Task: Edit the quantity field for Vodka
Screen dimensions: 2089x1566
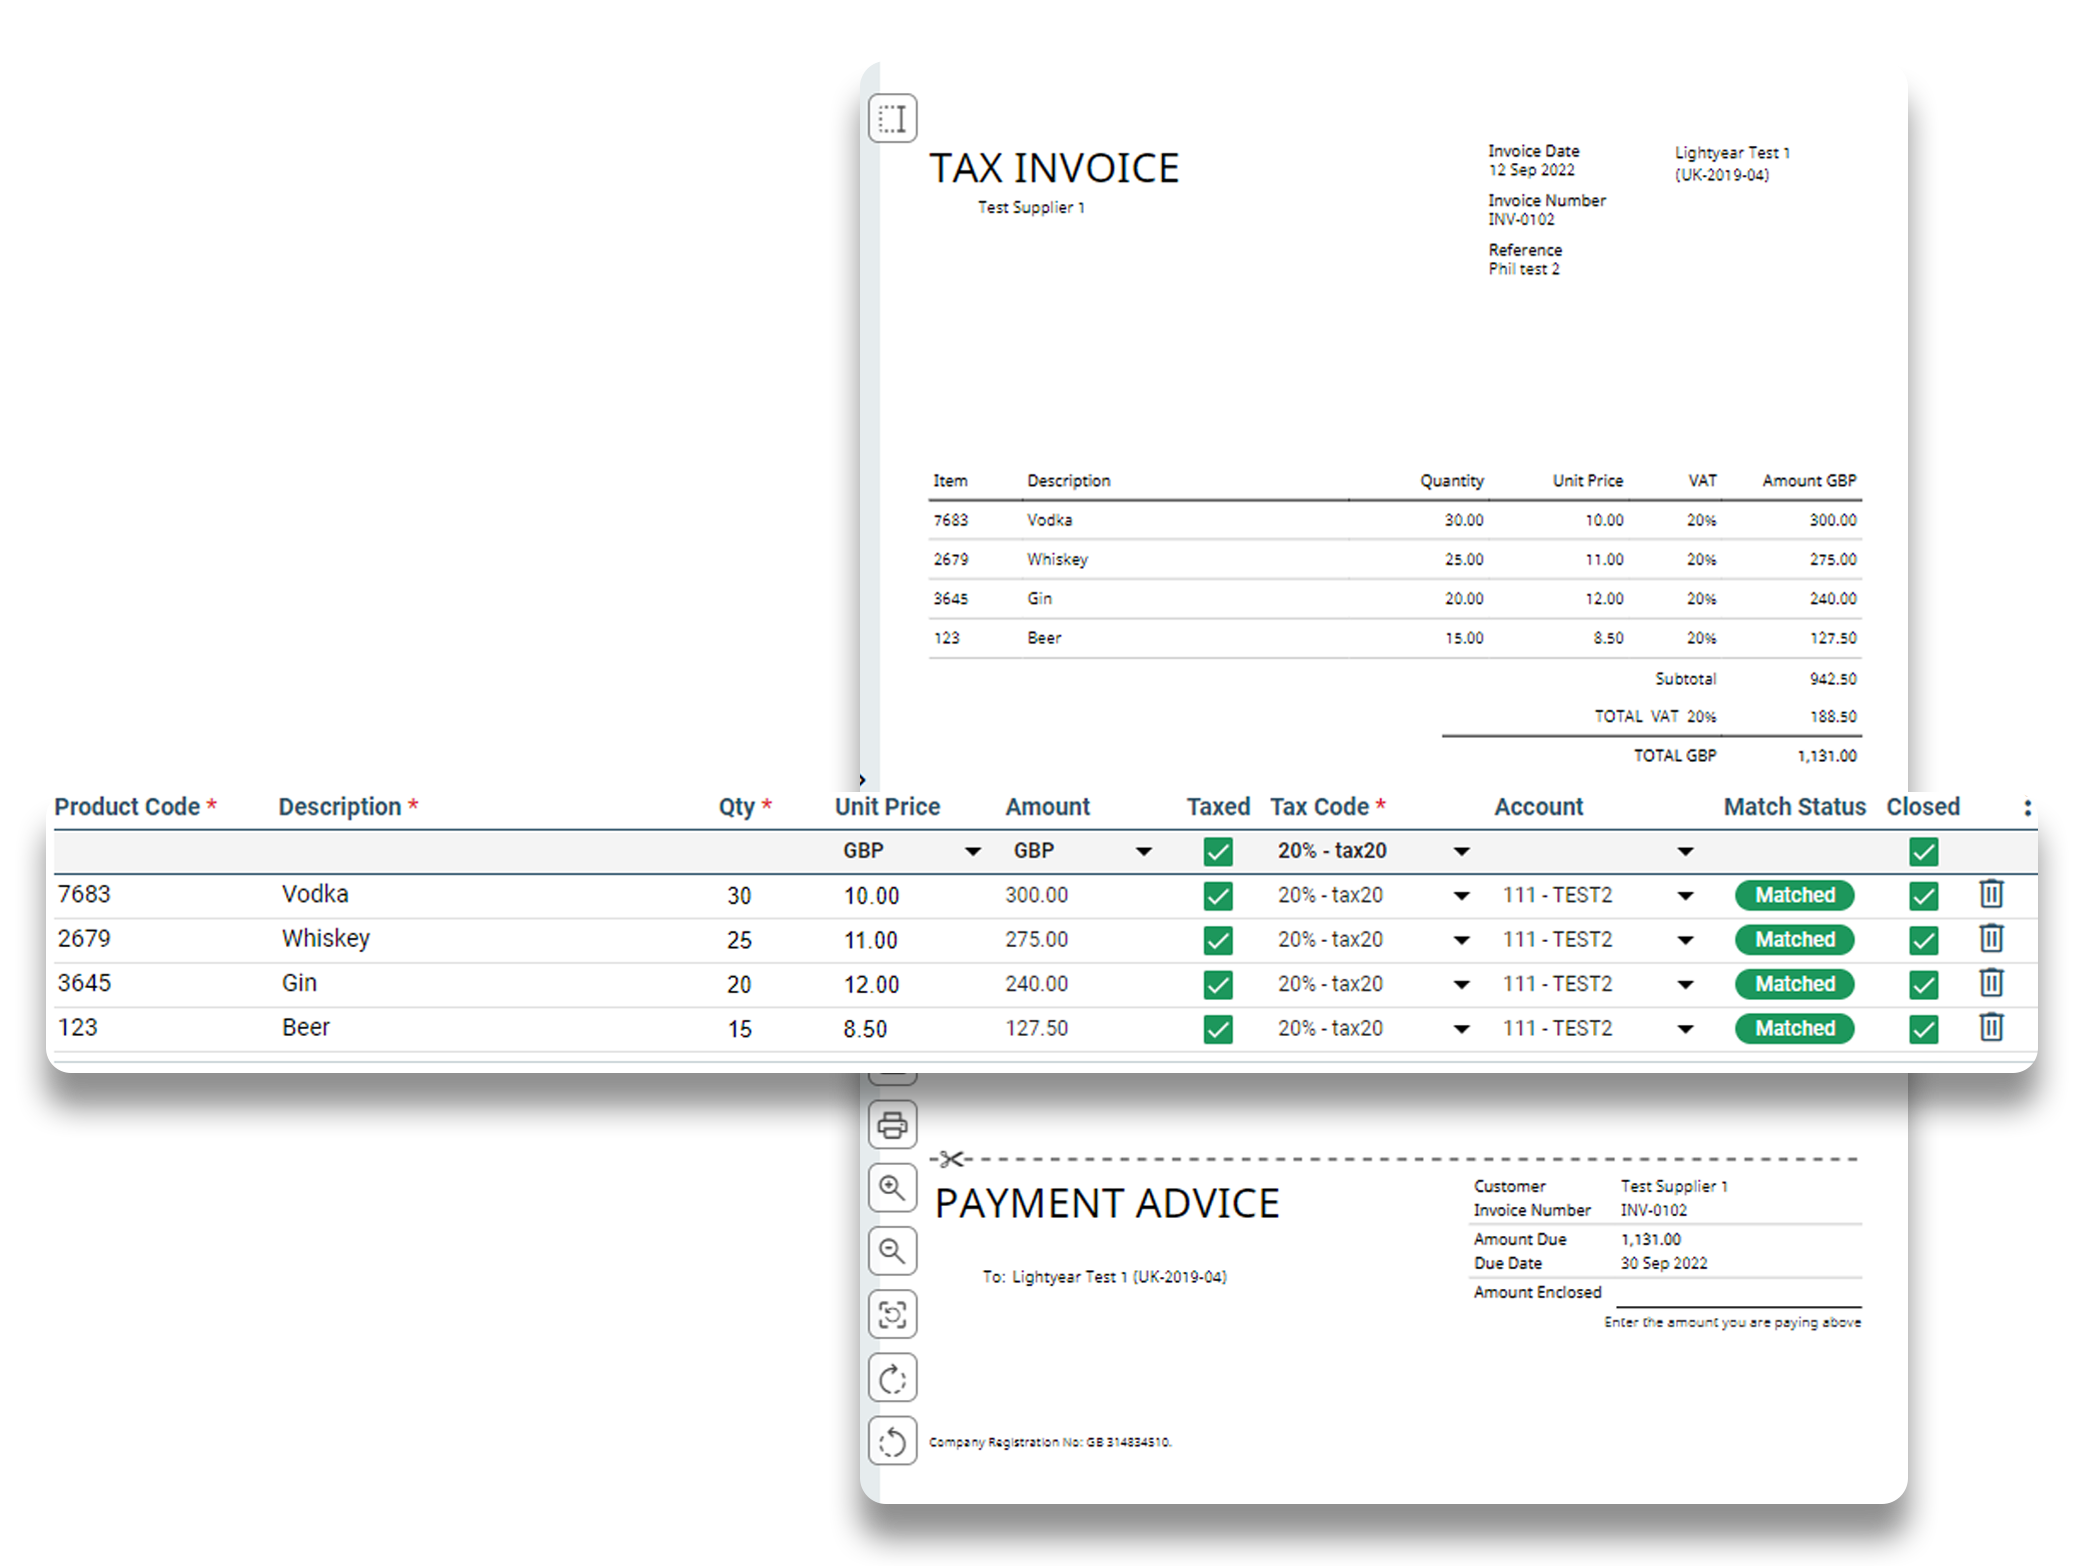Action: point(739,896)
